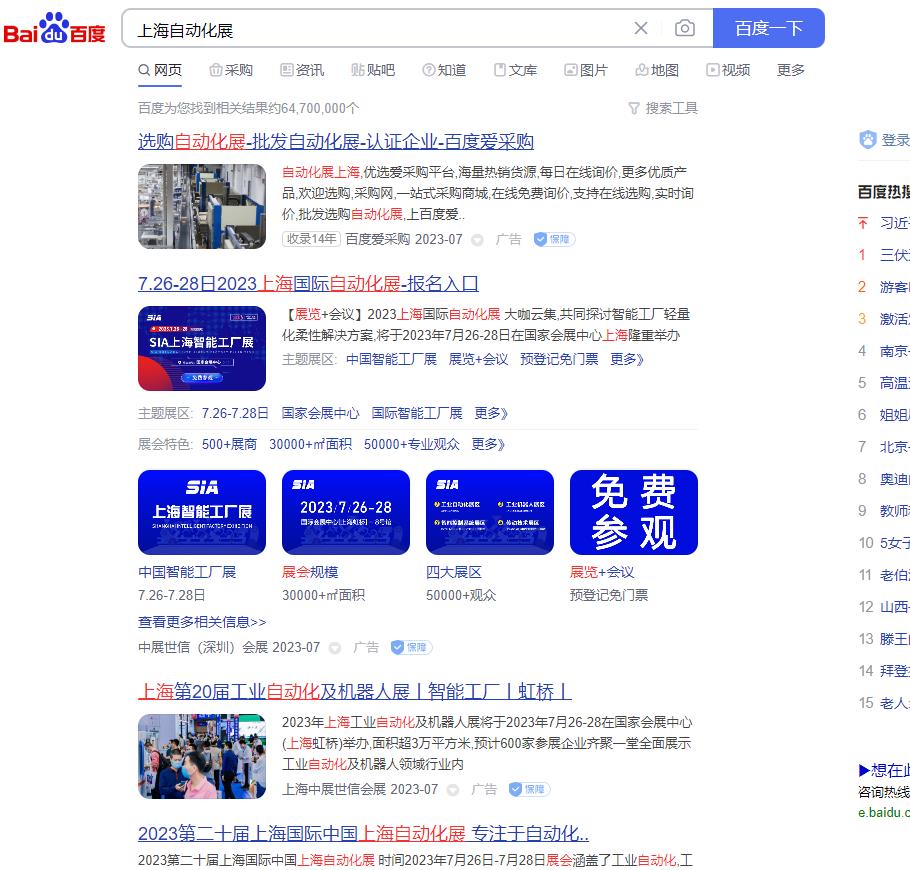Image resolution: width=910 pixels, height=870 pixels.
Task: Click the 国家会展中心 link
Action: pos(320,413)
